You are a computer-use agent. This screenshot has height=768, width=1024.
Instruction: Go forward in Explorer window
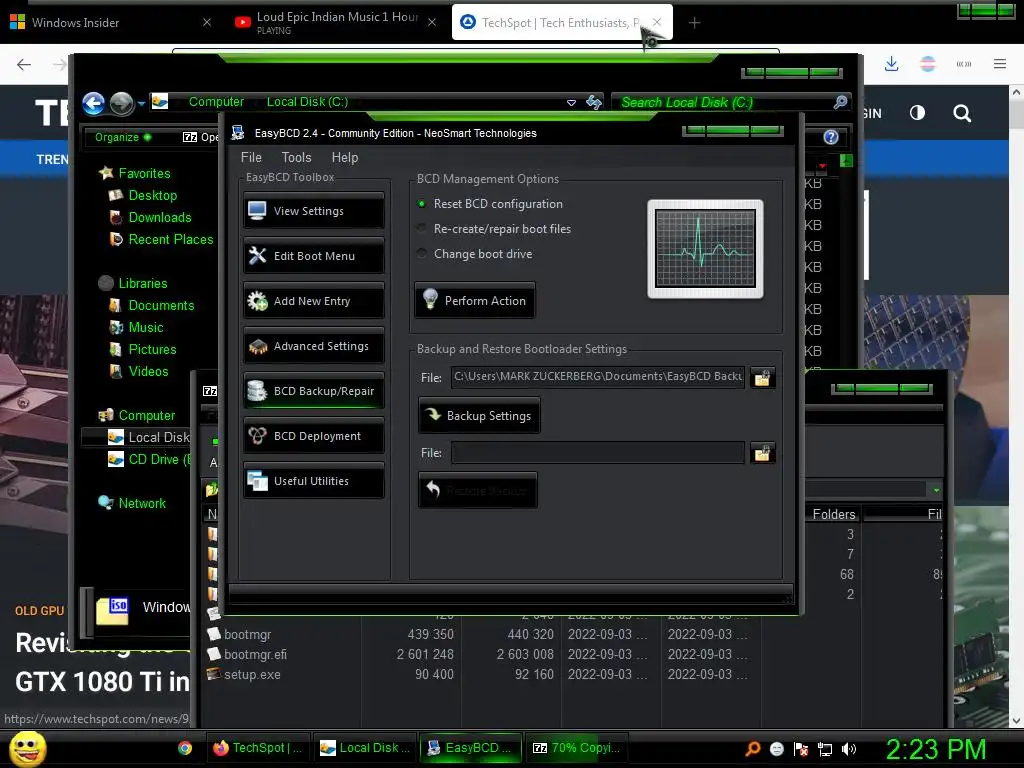tap(121, 103)
